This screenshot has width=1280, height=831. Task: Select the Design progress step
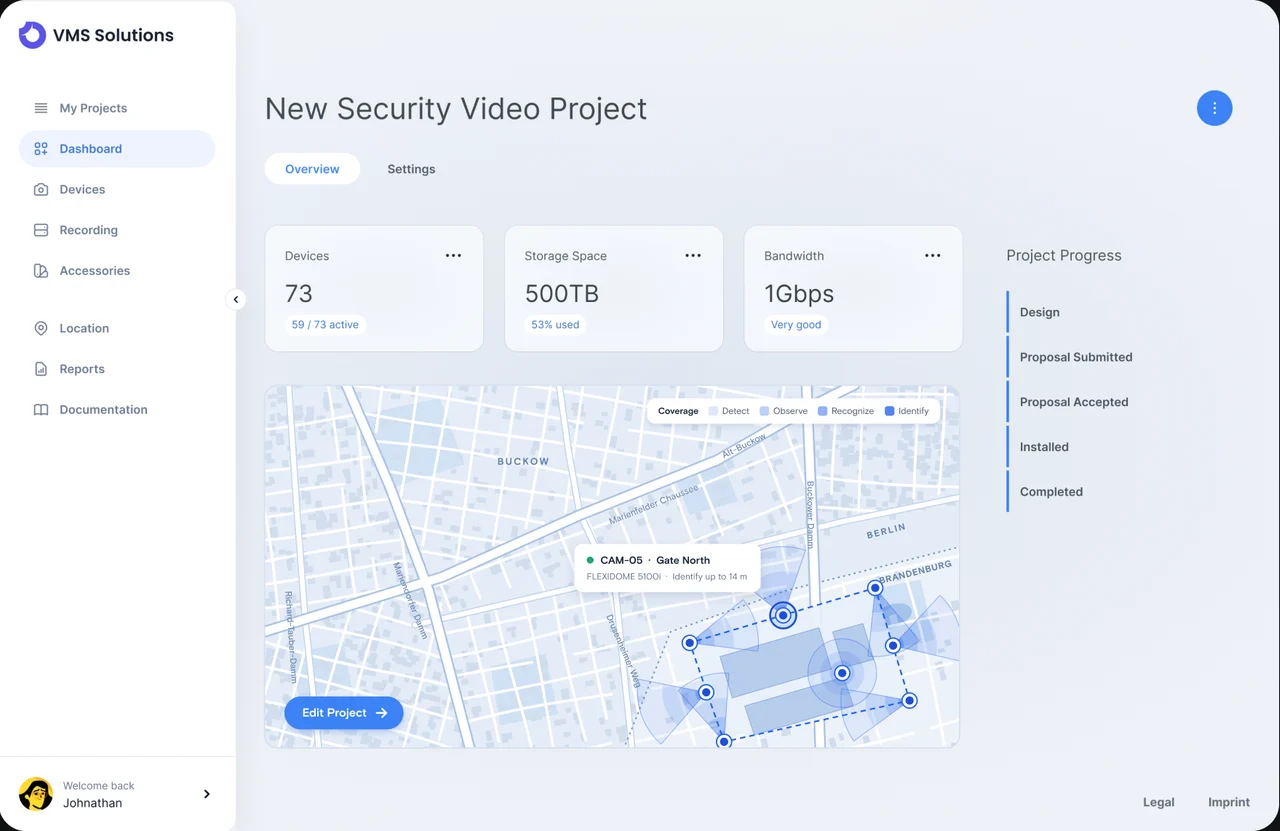tap(1040, 312)
